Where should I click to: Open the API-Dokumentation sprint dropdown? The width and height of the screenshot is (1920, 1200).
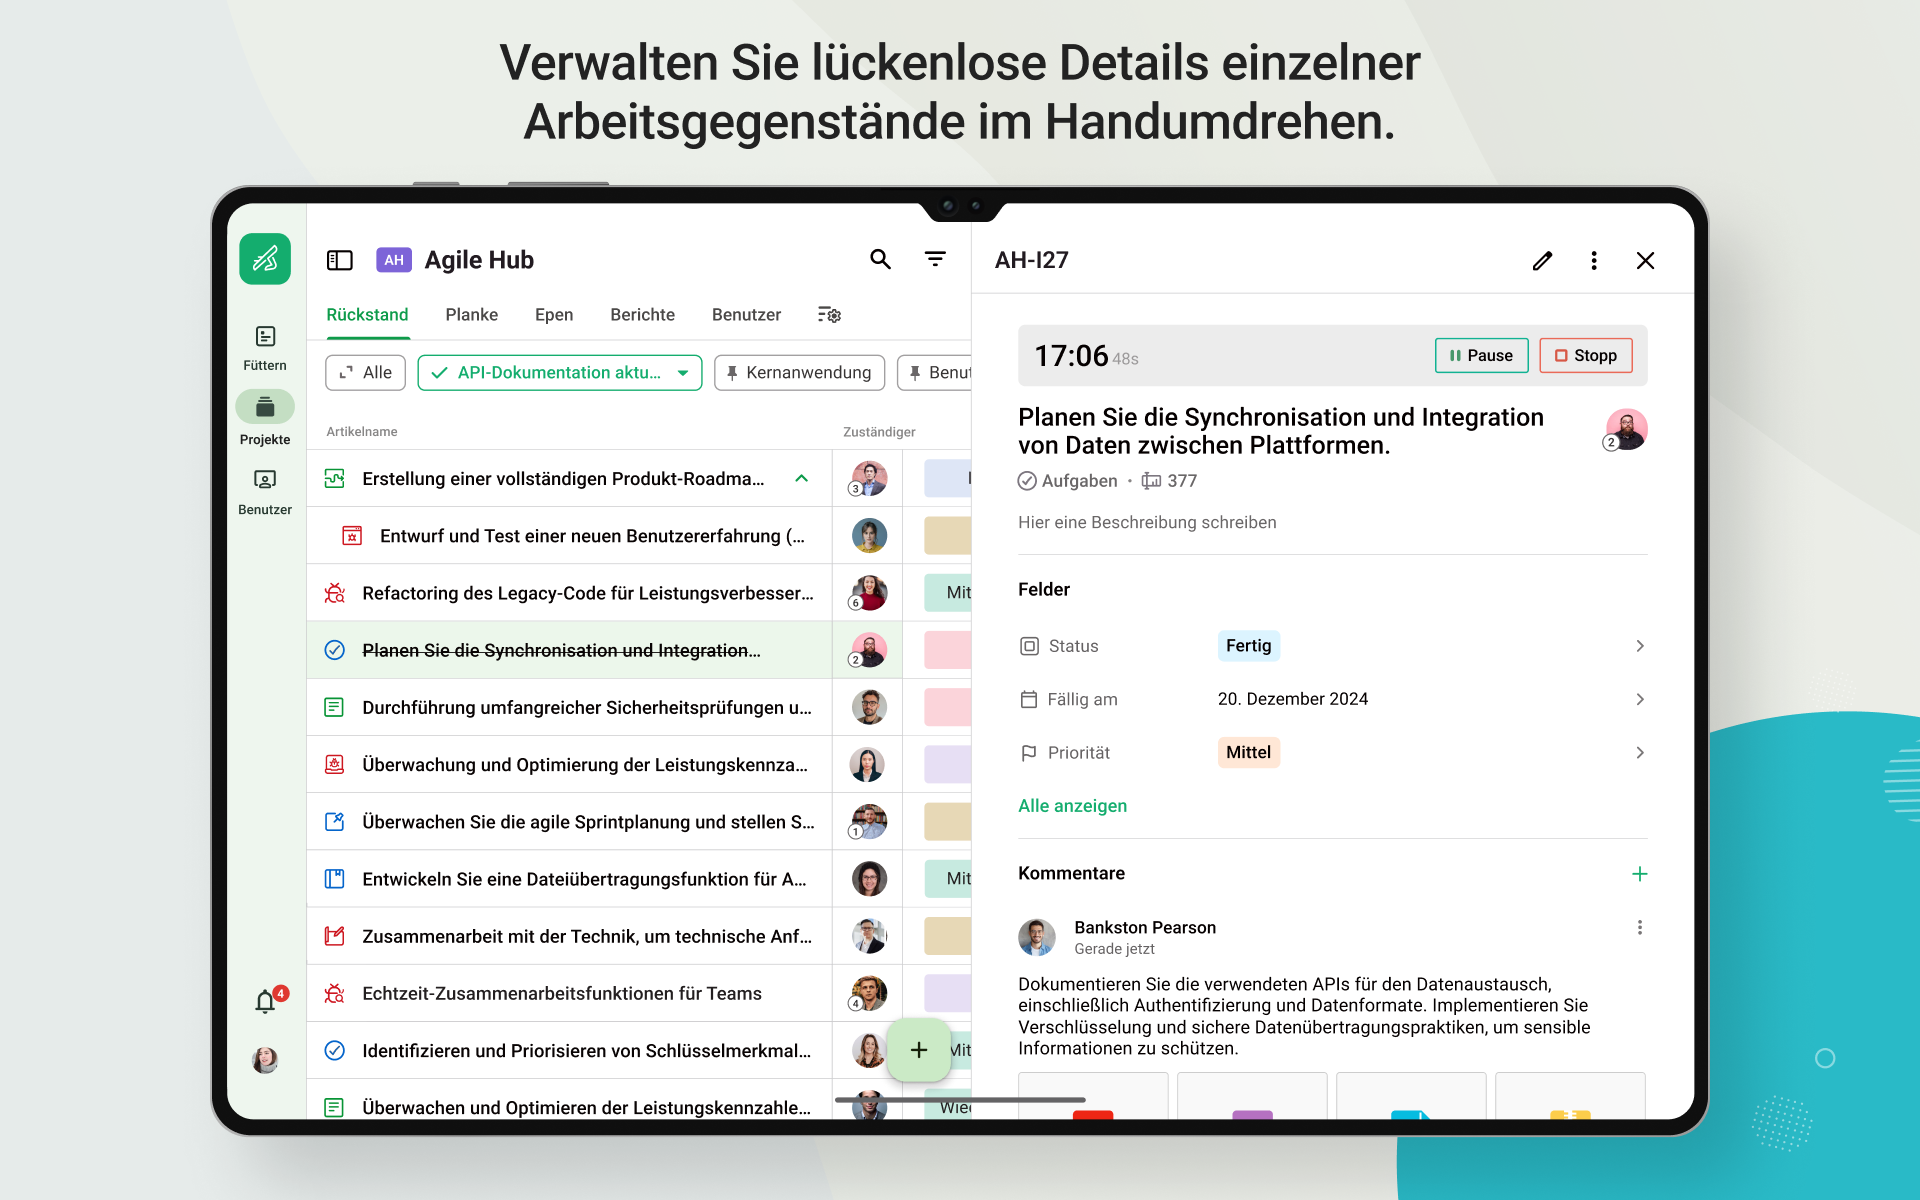560,373
